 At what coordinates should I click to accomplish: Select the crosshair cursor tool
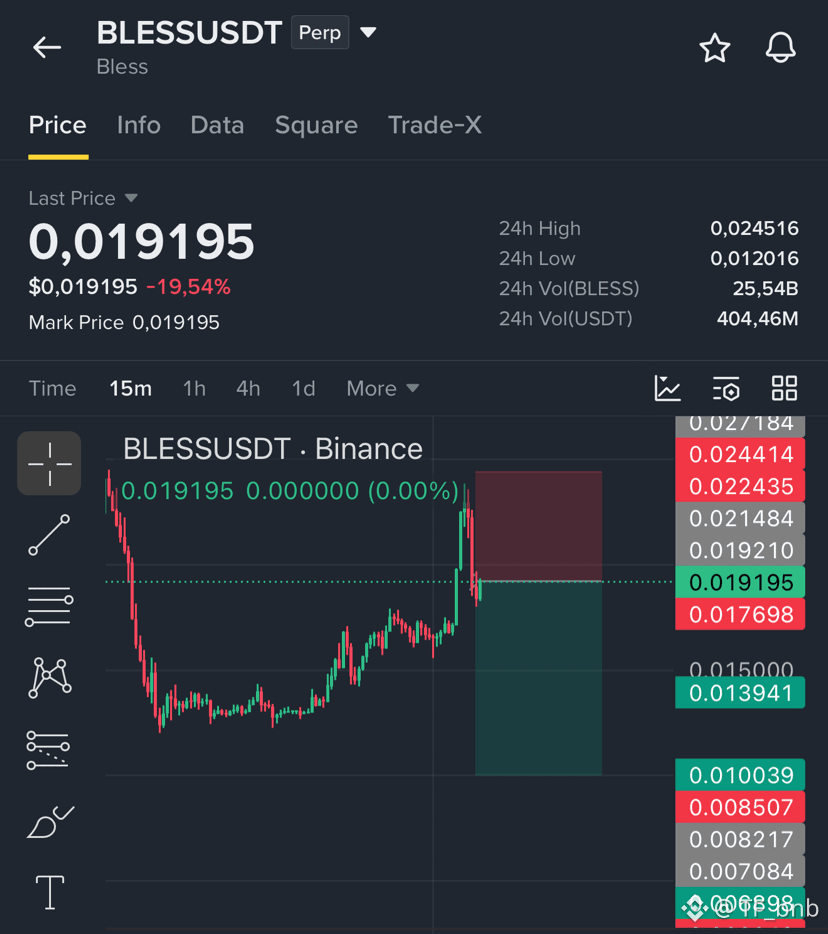[49, 463]
